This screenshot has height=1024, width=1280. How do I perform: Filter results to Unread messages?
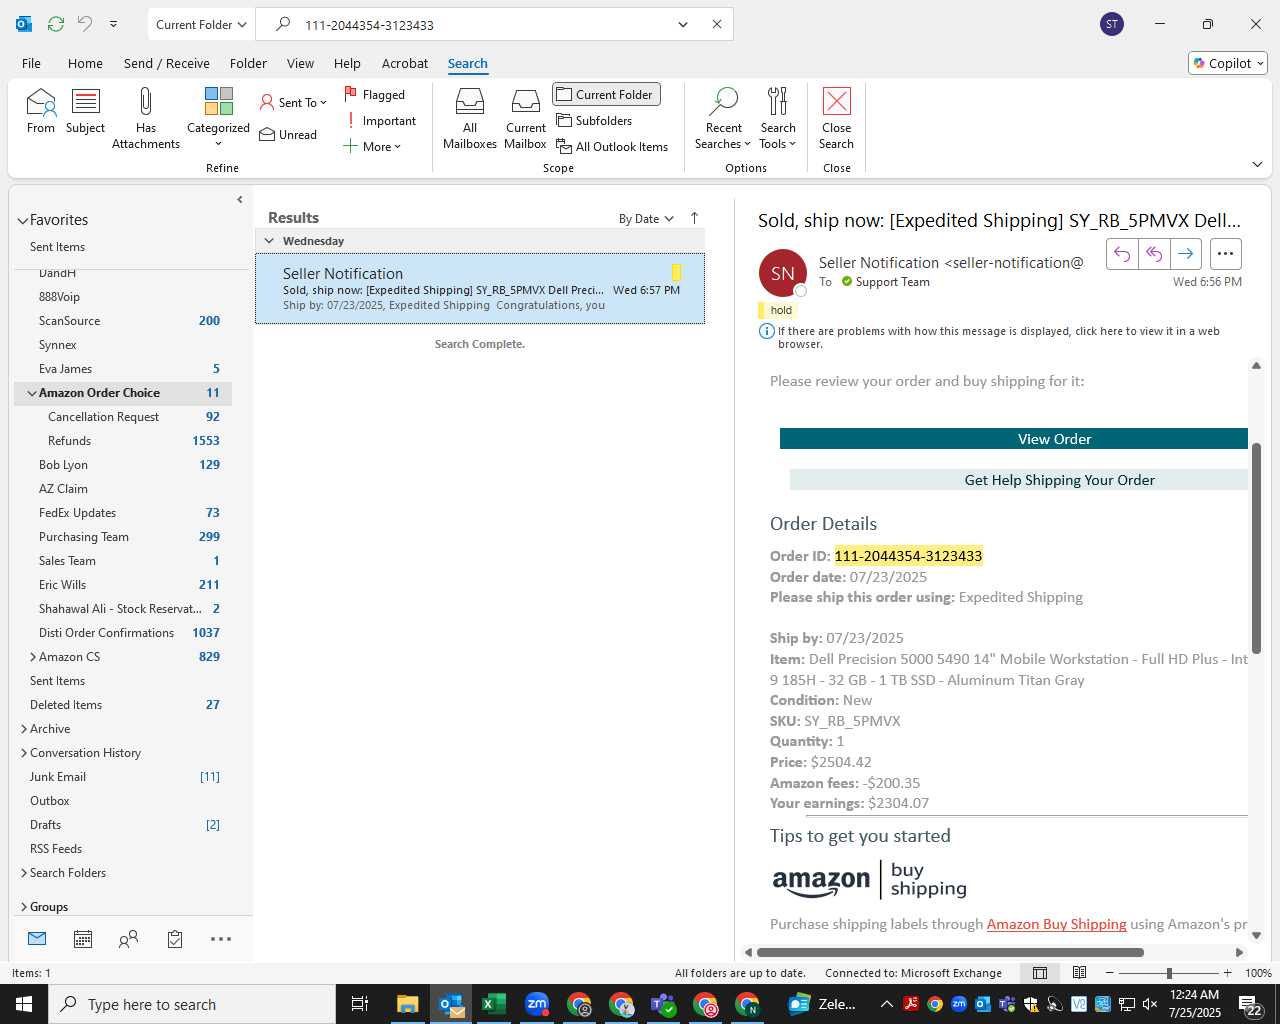pyautogui.click(x=288, y=135)
